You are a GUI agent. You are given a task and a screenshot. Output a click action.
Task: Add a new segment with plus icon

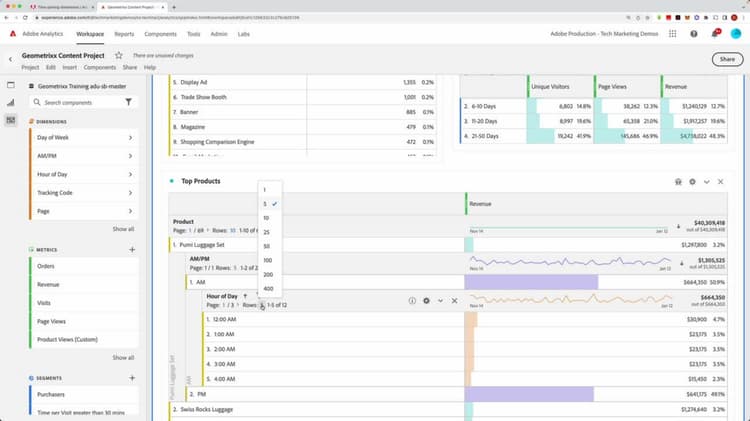(x=132, y=377)
